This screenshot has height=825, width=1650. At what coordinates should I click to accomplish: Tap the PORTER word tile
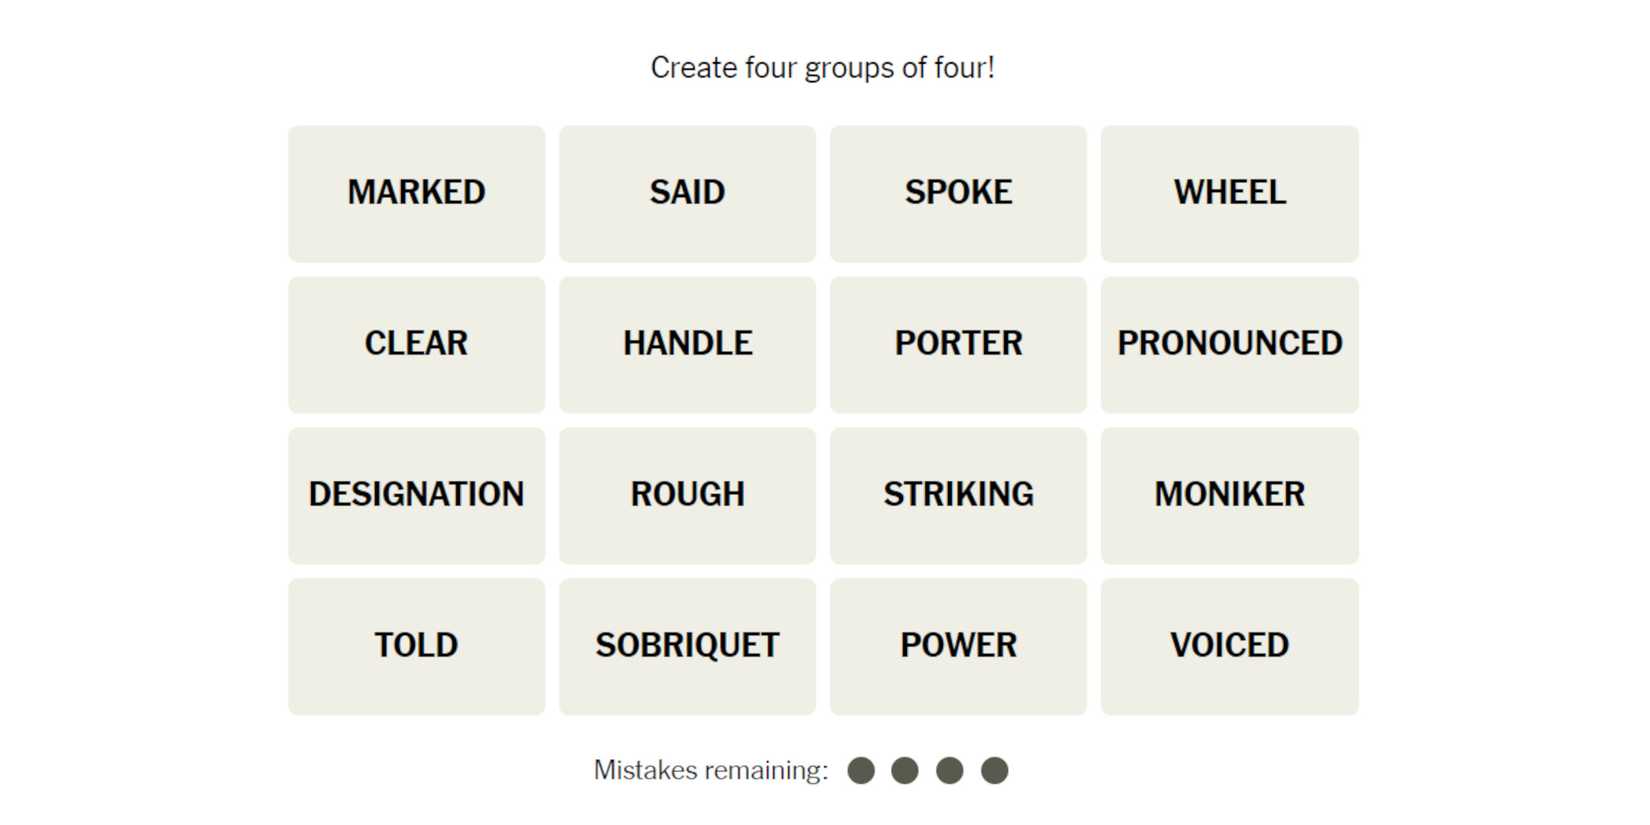[x=958, y=344]
